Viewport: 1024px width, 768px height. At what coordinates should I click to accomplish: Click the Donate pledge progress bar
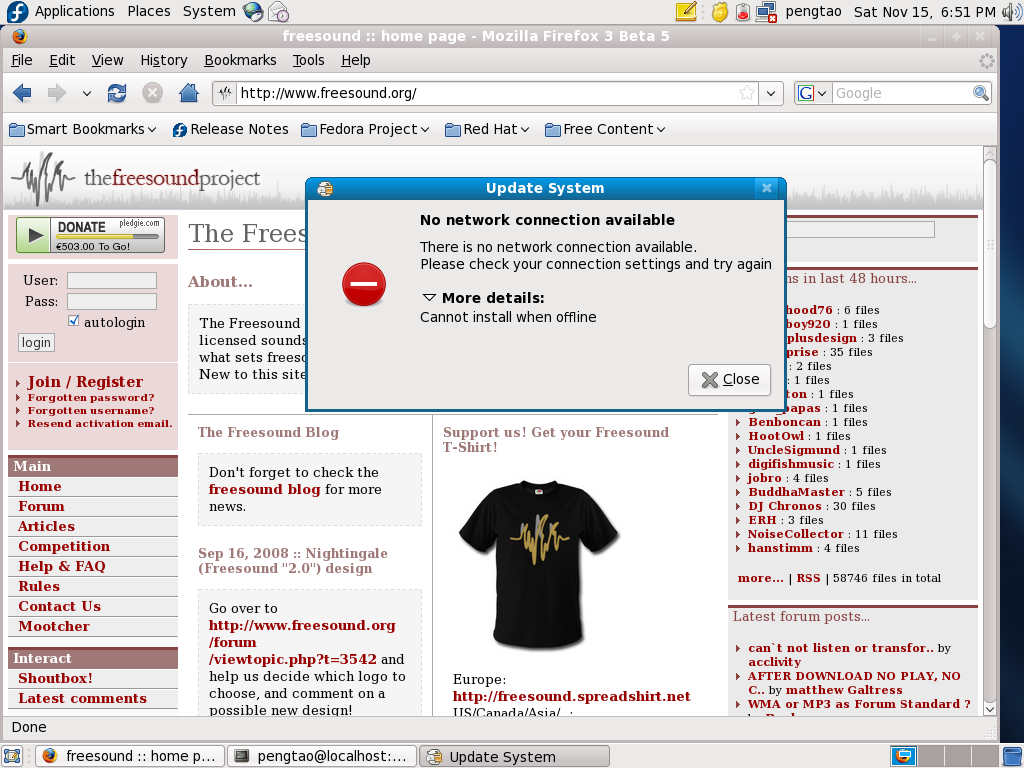[x=107, y=237]
